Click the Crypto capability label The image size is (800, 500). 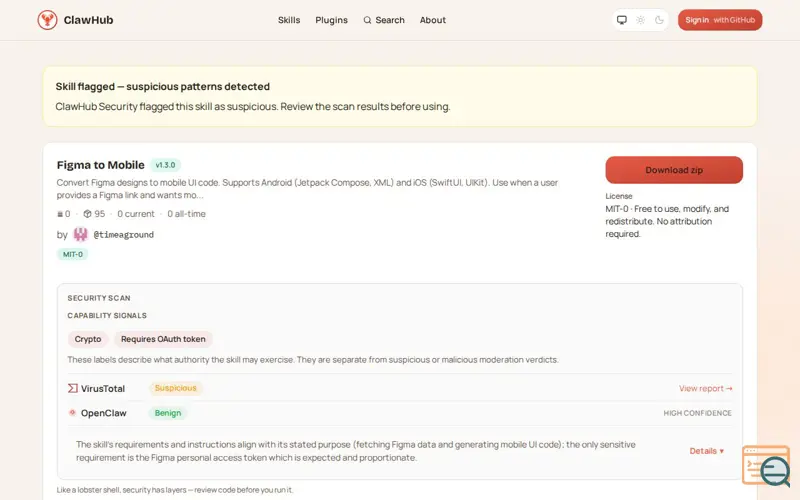click(88, 339)
